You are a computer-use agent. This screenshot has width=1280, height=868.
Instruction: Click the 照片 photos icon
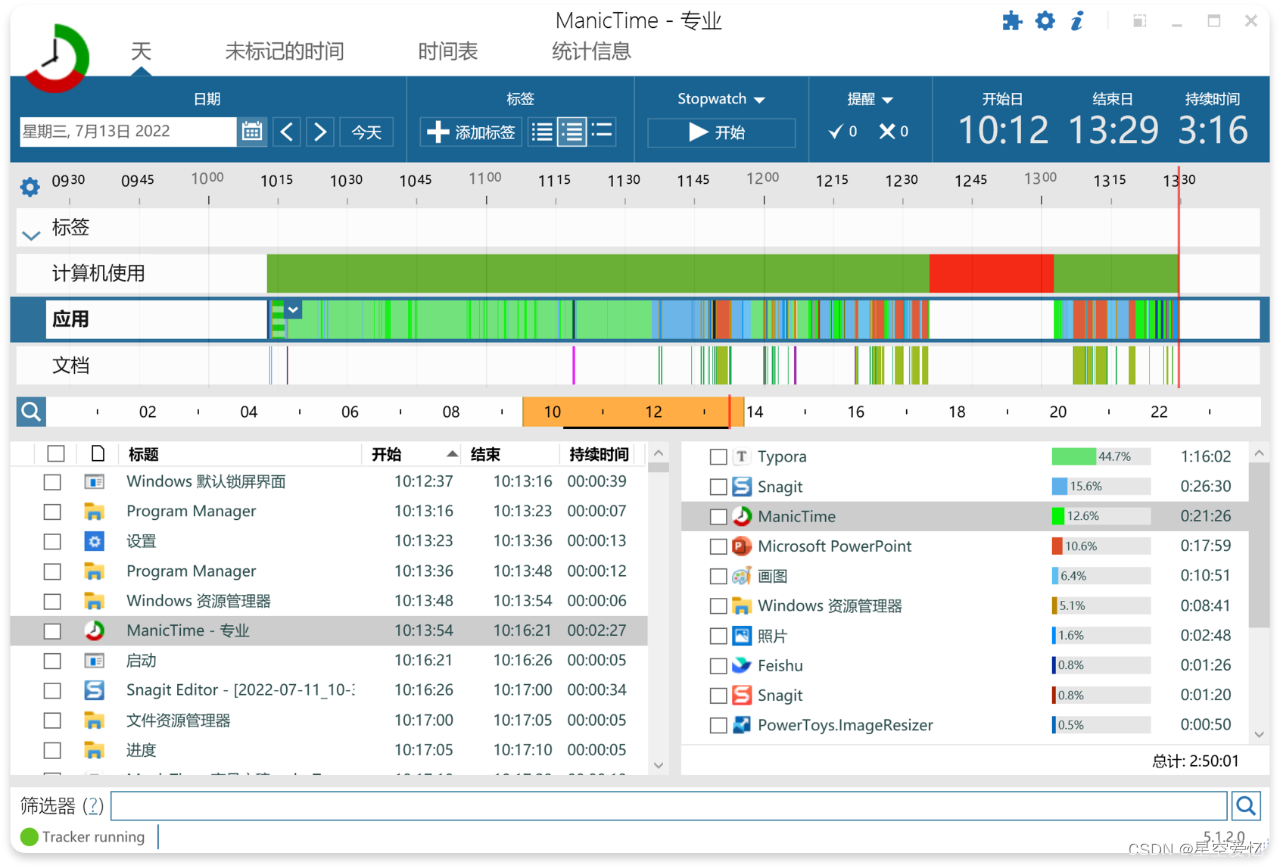click(741, 635)
